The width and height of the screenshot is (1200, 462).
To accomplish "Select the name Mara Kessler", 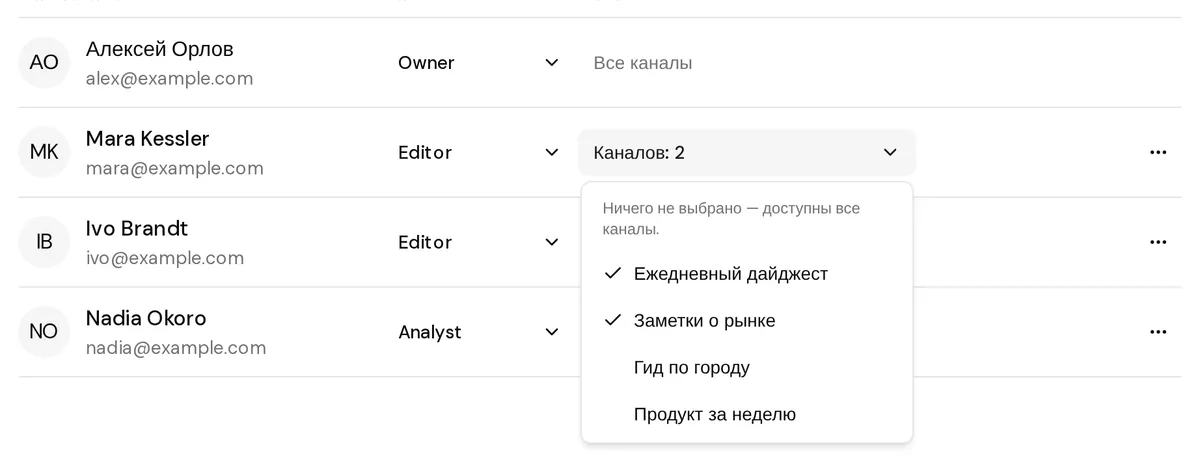I will tap(148, 139).
